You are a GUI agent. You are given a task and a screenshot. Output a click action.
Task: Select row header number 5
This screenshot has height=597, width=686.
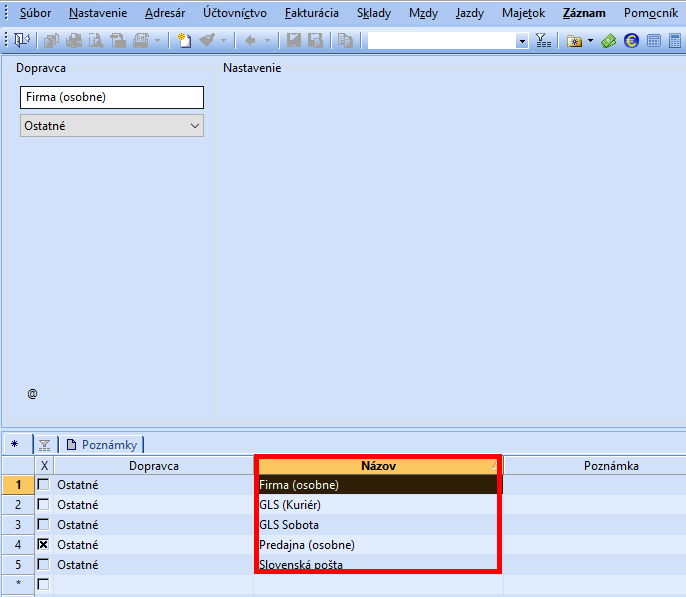[x=18, y=565]
